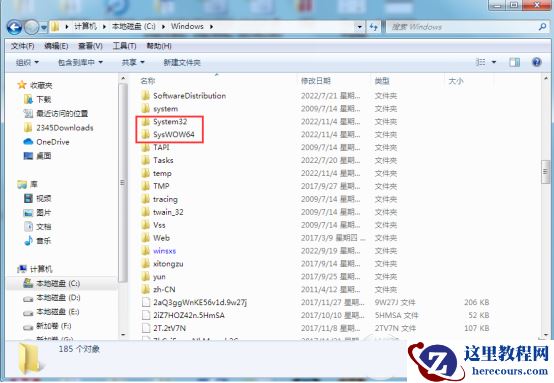Select the SysWOW64 folder icon
The image size is (554, 383).
coord(145,134)
